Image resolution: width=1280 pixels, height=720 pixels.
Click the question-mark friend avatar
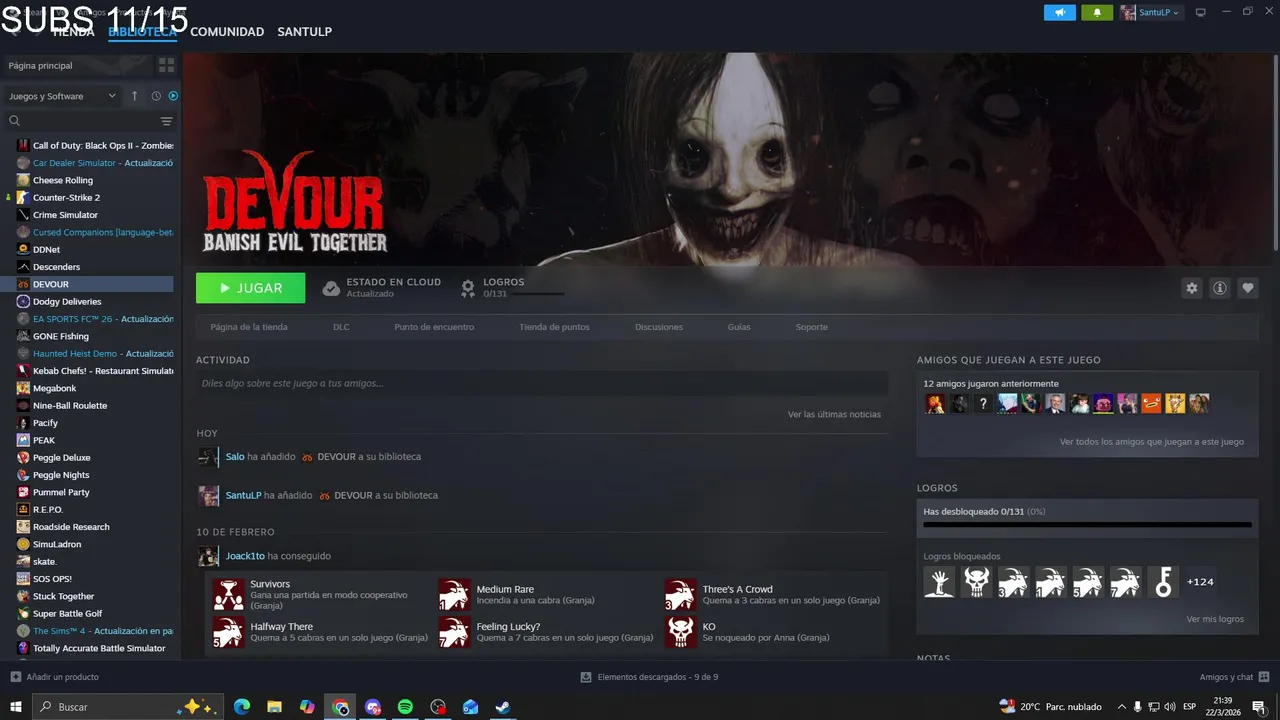pyautogui.click(x=983, y=404)
